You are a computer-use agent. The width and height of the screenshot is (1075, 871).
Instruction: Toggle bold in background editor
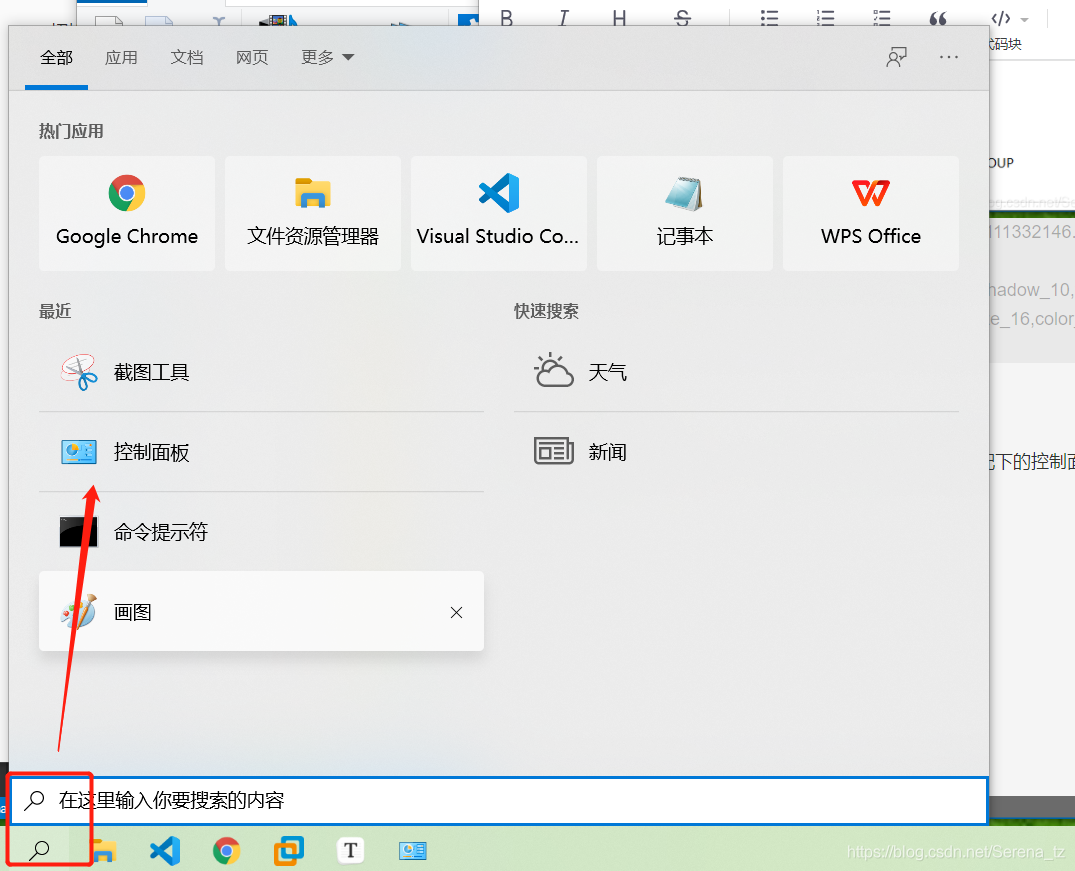coord(507,17)
